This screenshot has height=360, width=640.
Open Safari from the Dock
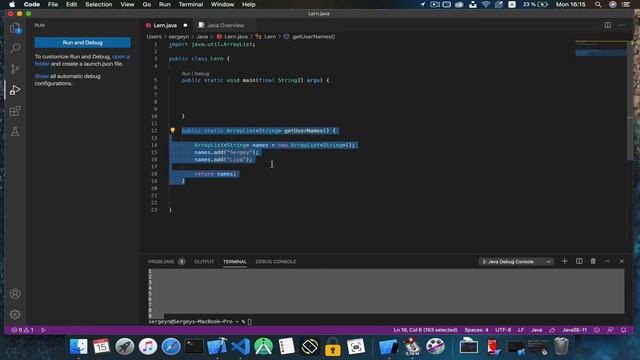pos(171,347)
